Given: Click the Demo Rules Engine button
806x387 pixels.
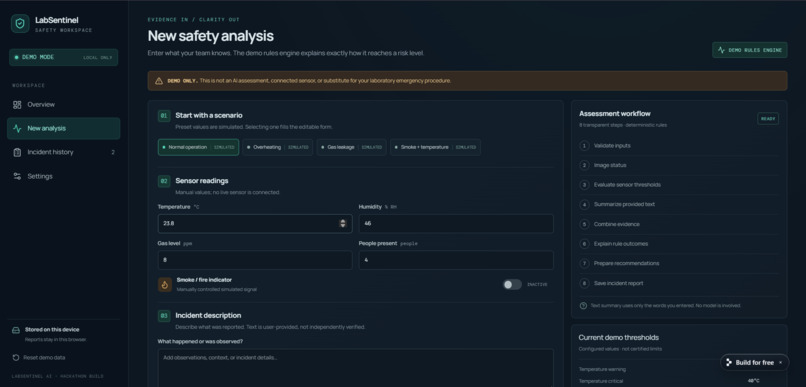Looking at the screenshot, I should pyautogui.click(x=749, y=50).
